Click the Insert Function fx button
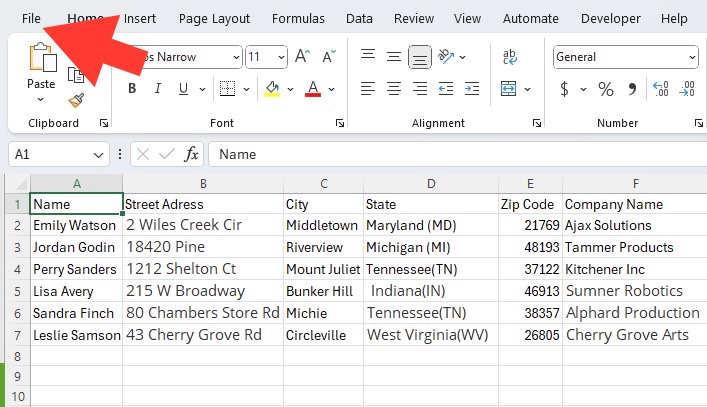Image resolution: width=707 pixels, height=407 pixels. 191,154
